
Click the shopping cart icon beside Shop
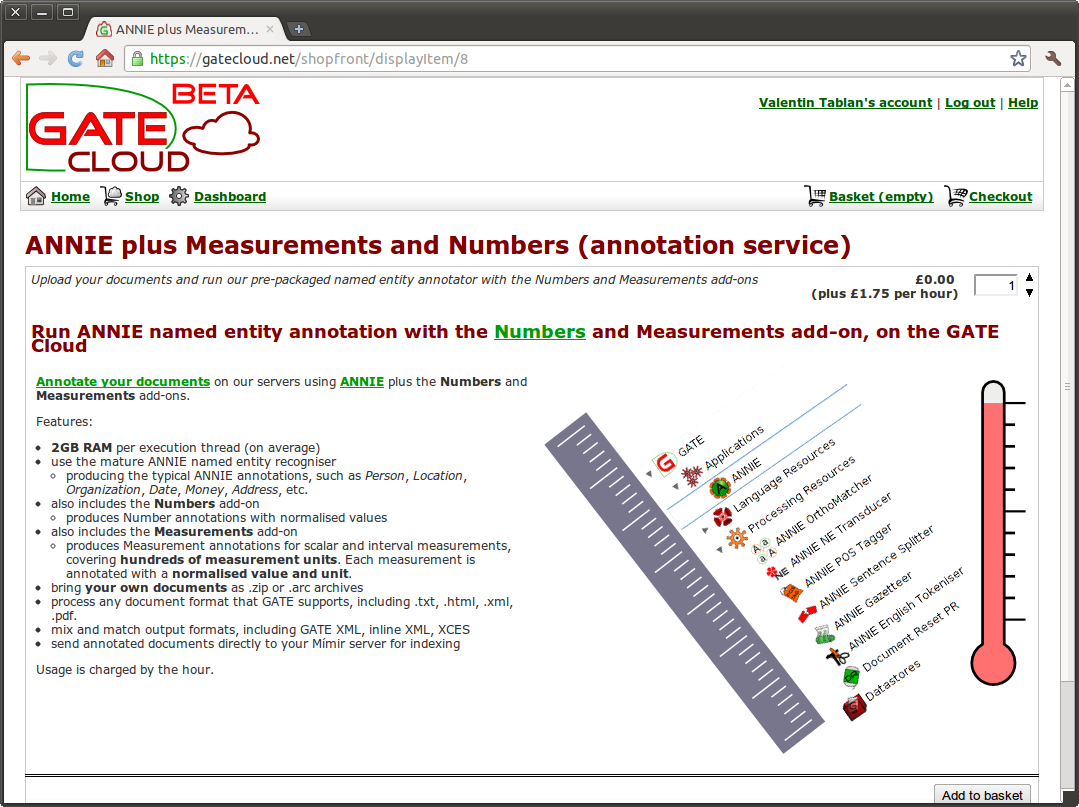coord(111,196)
